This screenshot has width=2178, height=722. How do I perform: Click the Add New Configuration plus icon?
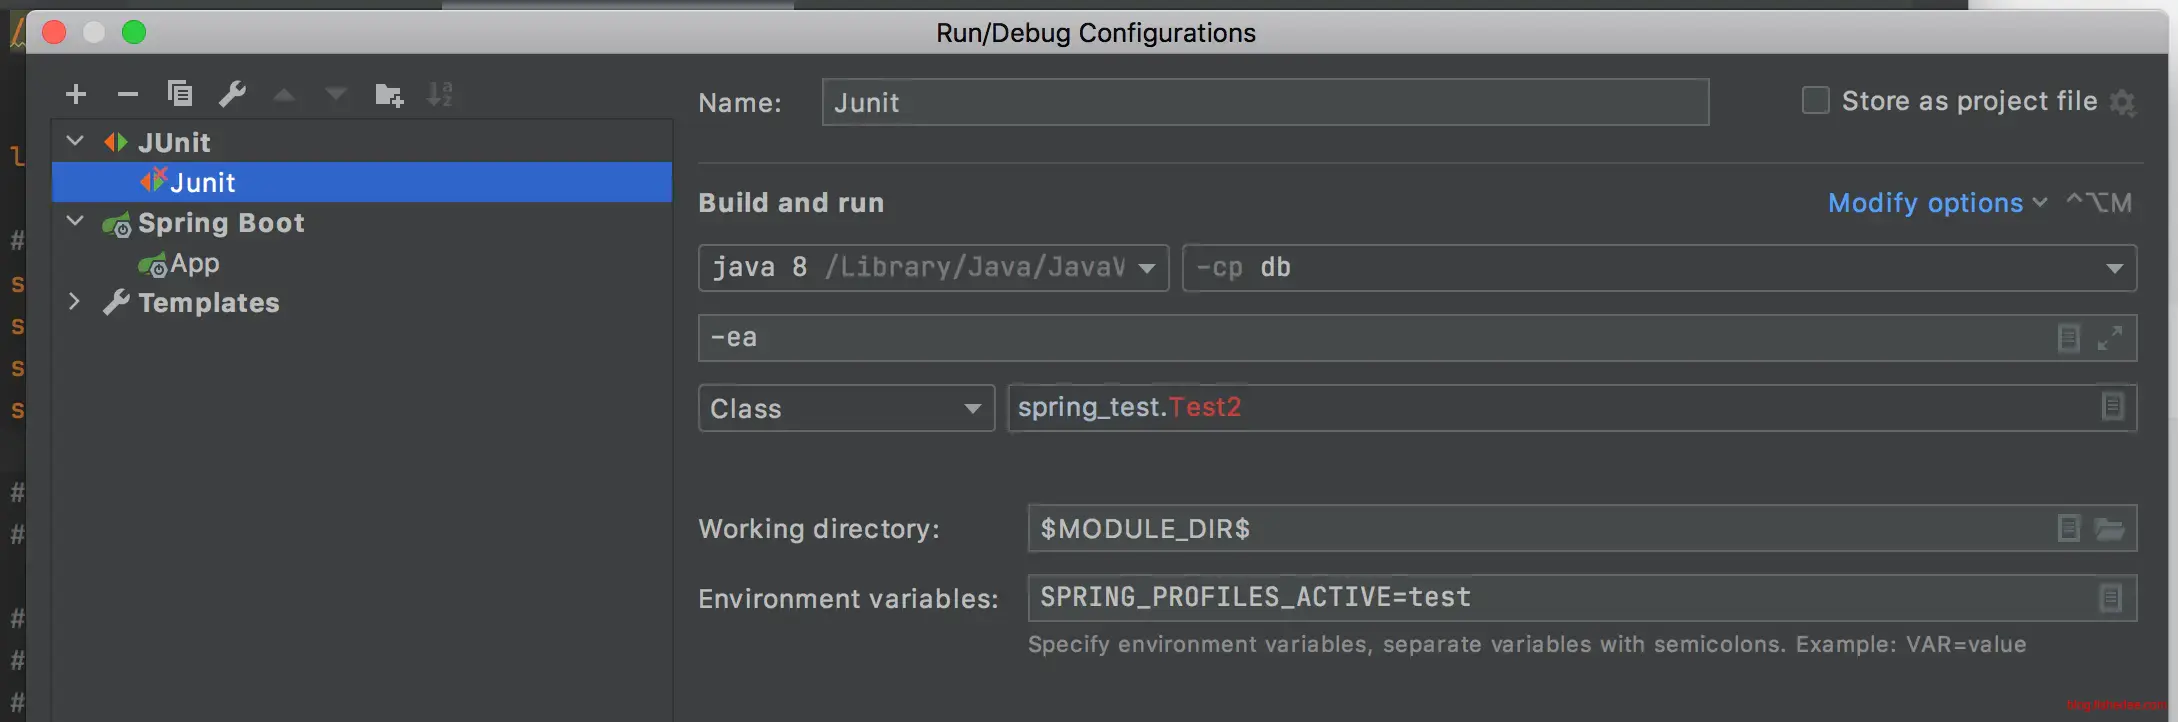(76, 95)
